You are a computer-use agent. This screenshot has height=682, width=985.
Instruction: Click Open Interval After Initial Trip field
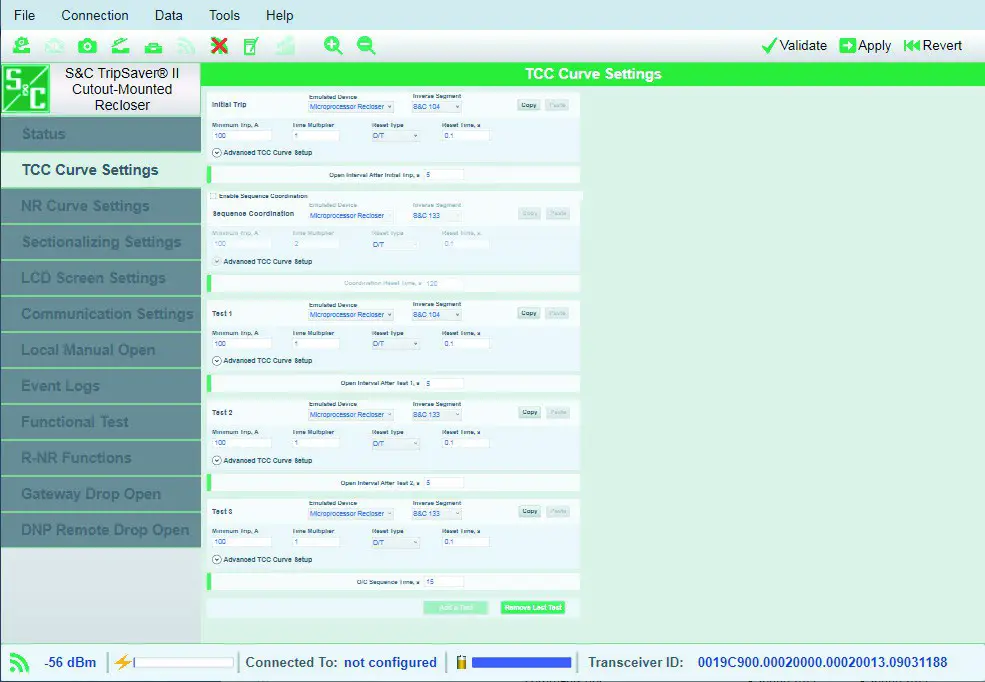pos(444,175)
